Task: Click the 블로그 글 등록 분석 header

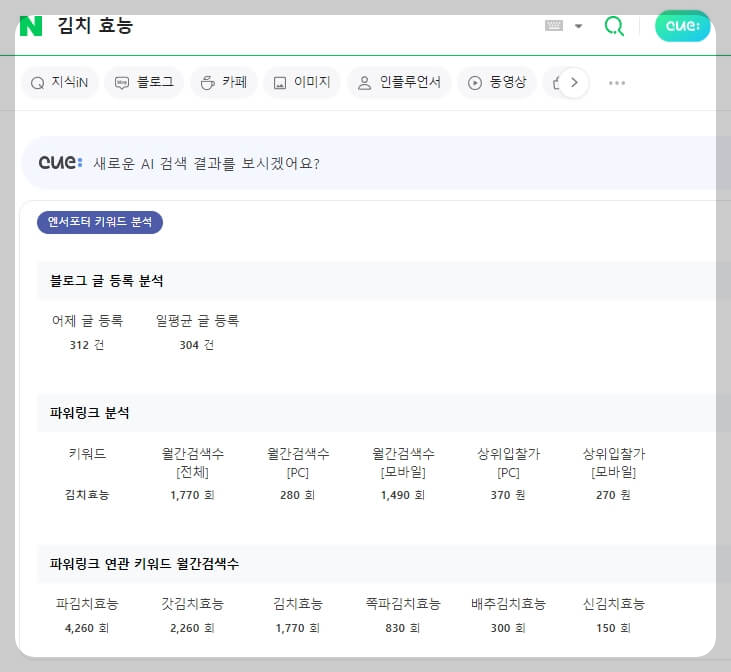Action: click(106, 281)
